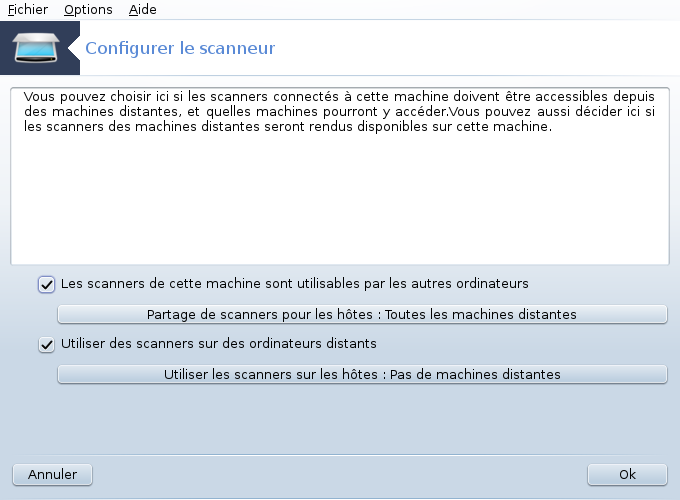Click the 'Configurer le scanneur' title
This screenshot has width=680, height=500.
(180, 48)
